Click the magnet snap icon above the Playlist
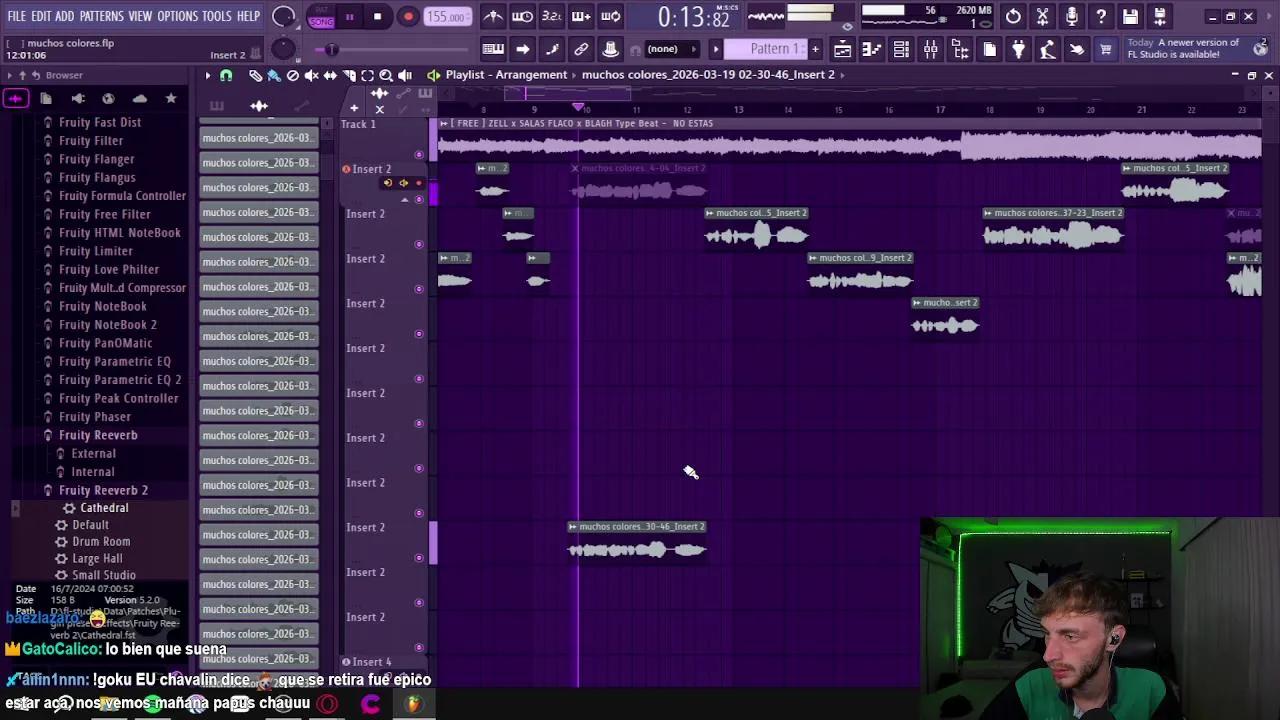Image resolution: width=1280 pixels, height=720 pixels. 226,75
